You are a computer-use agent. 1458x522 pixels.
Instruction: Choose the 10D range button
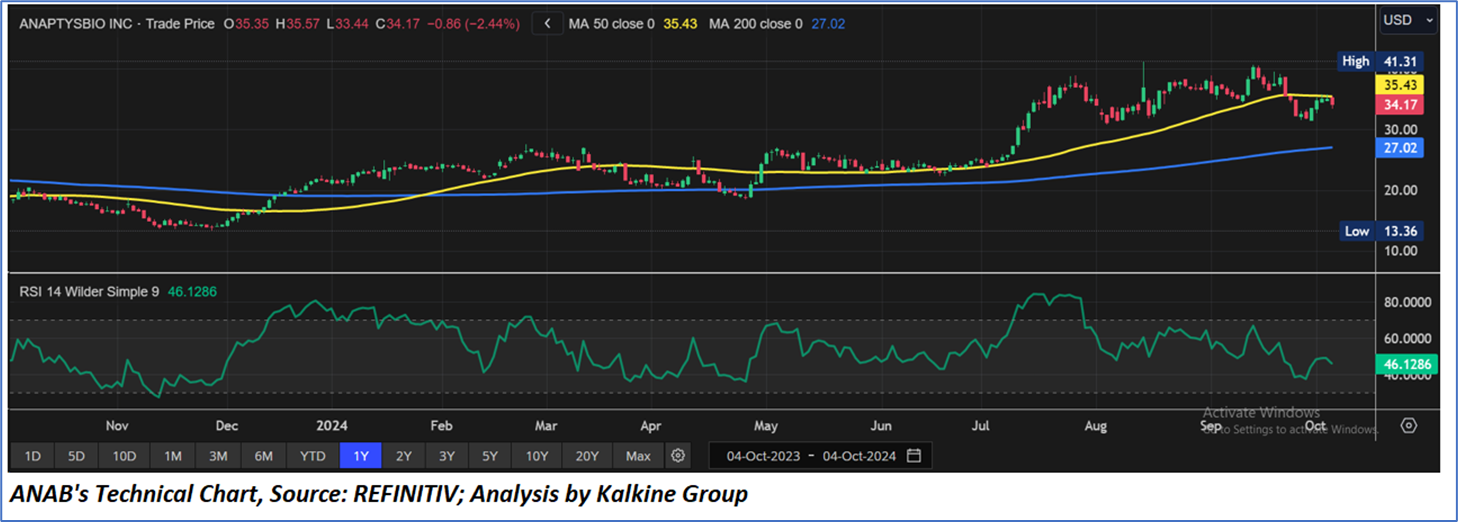point(125,456)
